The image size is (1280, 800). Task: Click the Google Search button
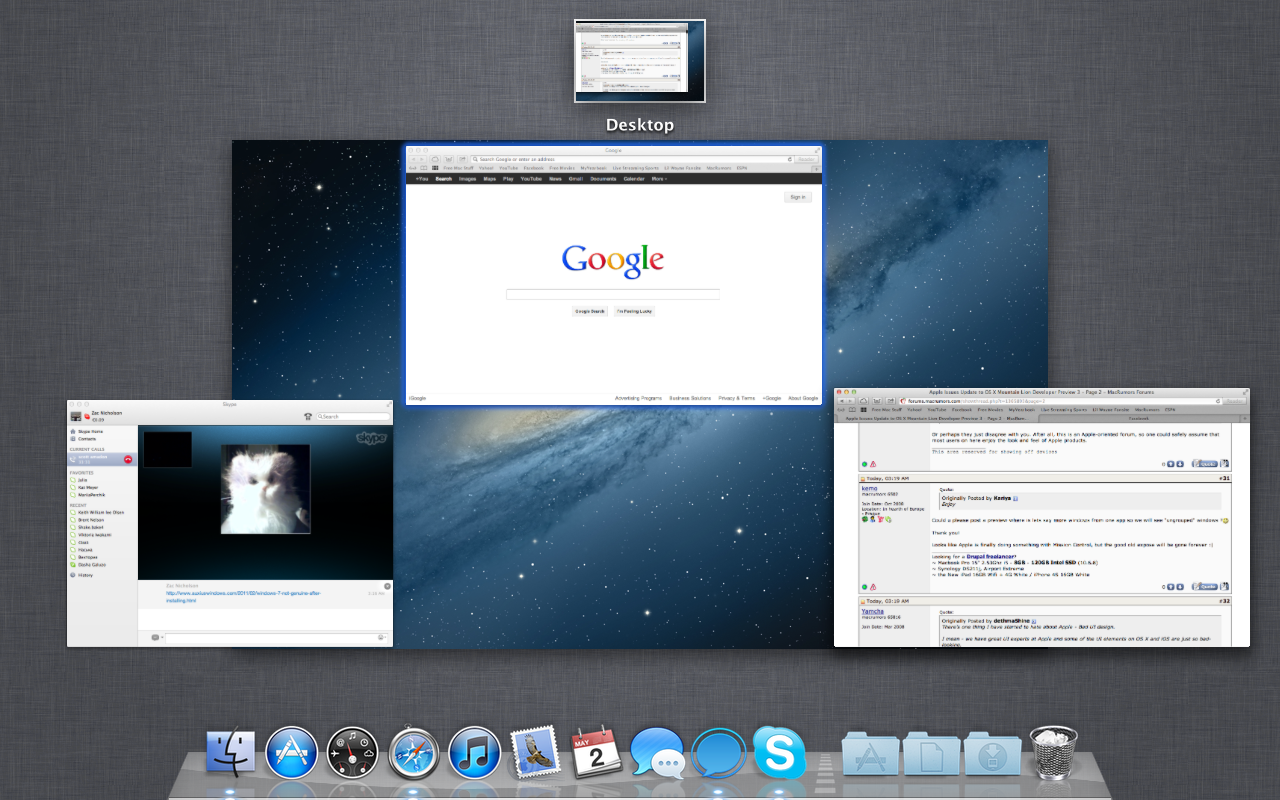click(x=590, y=311)
